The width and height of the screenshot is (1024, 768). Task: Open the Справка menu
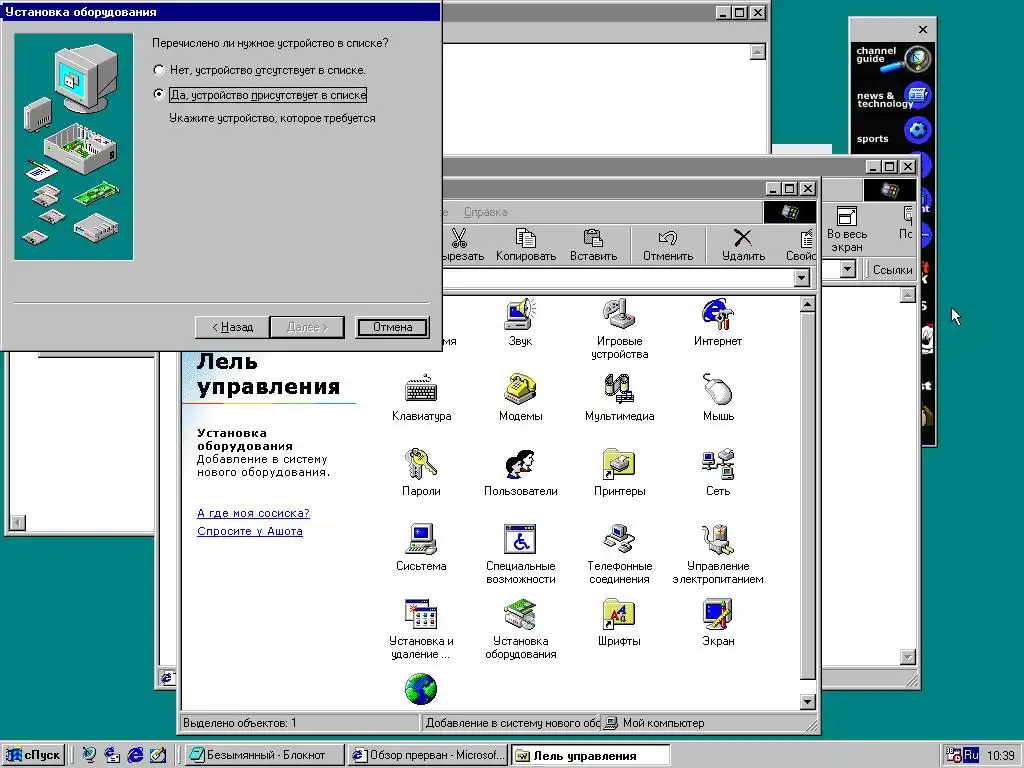[x=485, y=212]
